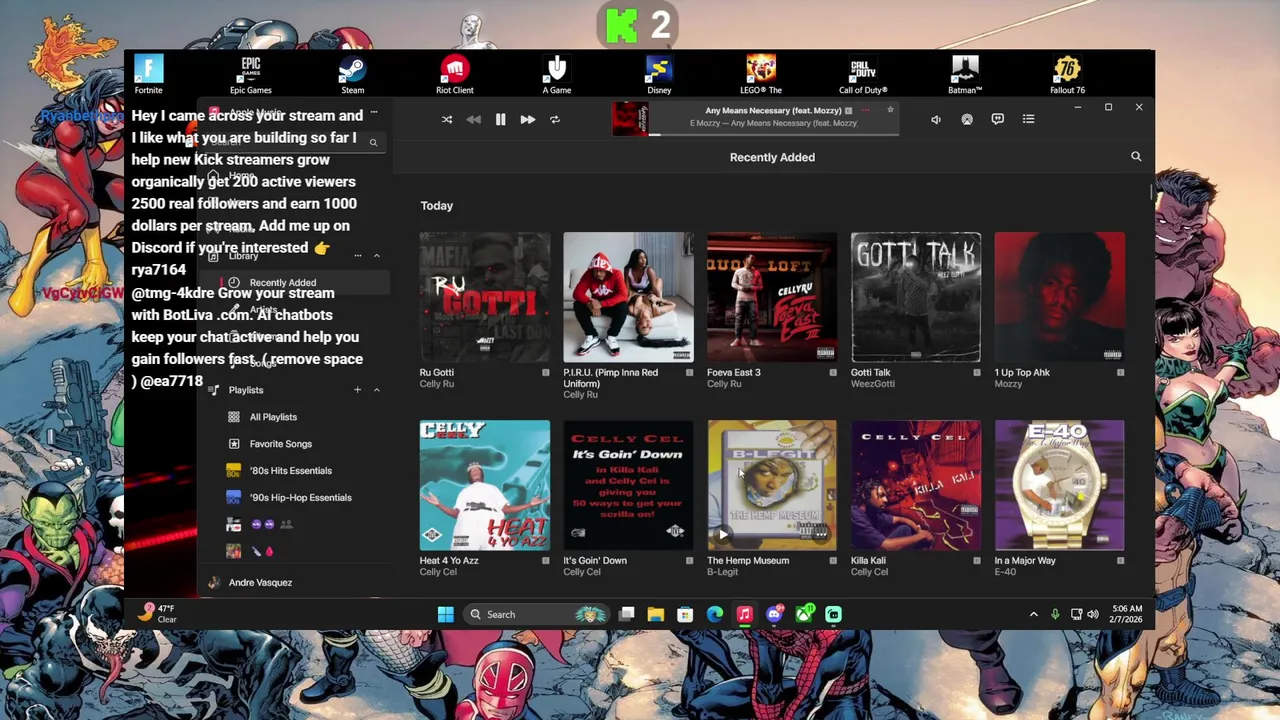The width and height of the screenshot is (1280, 720).
Task: Seek along the song progress bar
Action: coord(773,134)
